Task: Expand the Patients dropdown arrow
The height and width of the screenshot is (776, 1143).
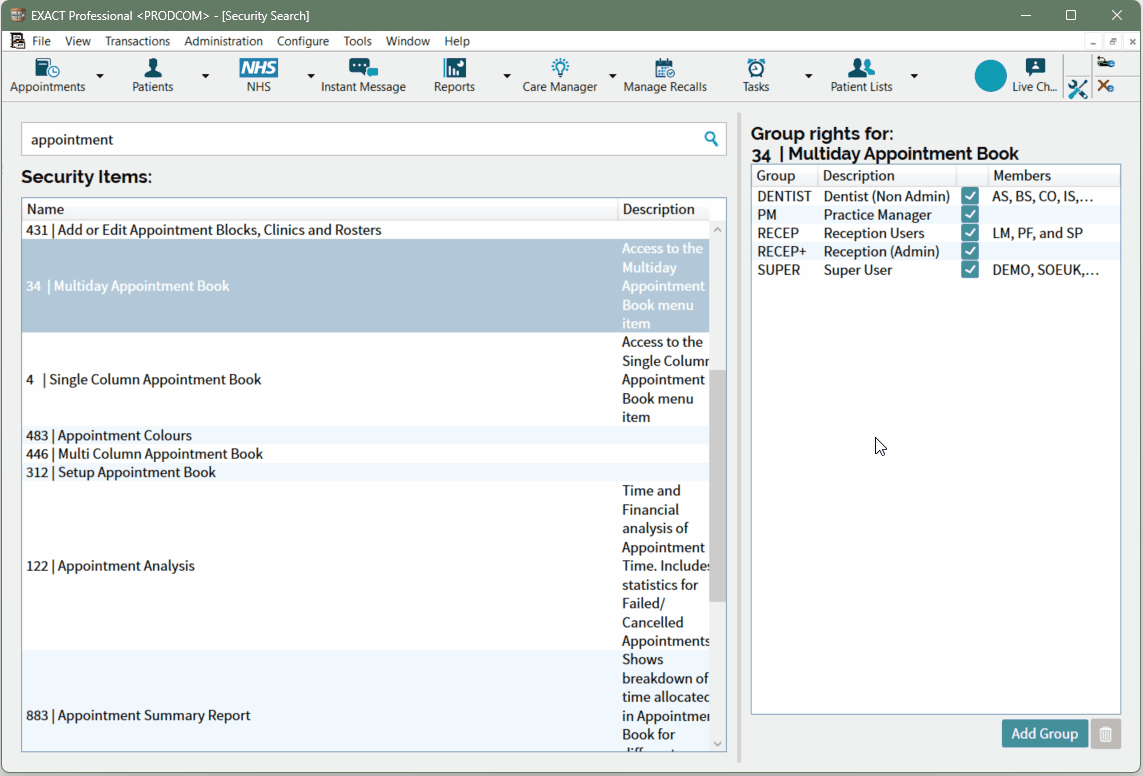Action: point(206,76)
